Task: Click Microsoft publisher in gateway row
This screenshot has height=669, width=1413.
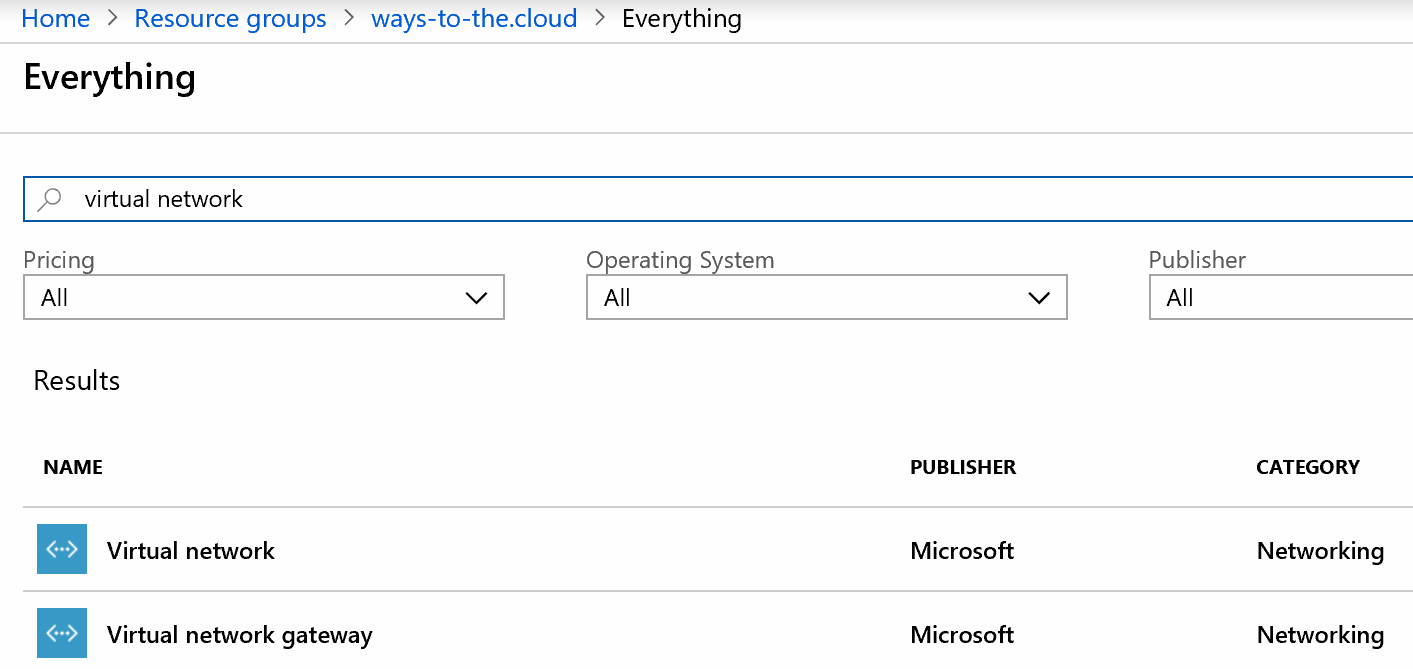Action: click(x=961, y=634)
